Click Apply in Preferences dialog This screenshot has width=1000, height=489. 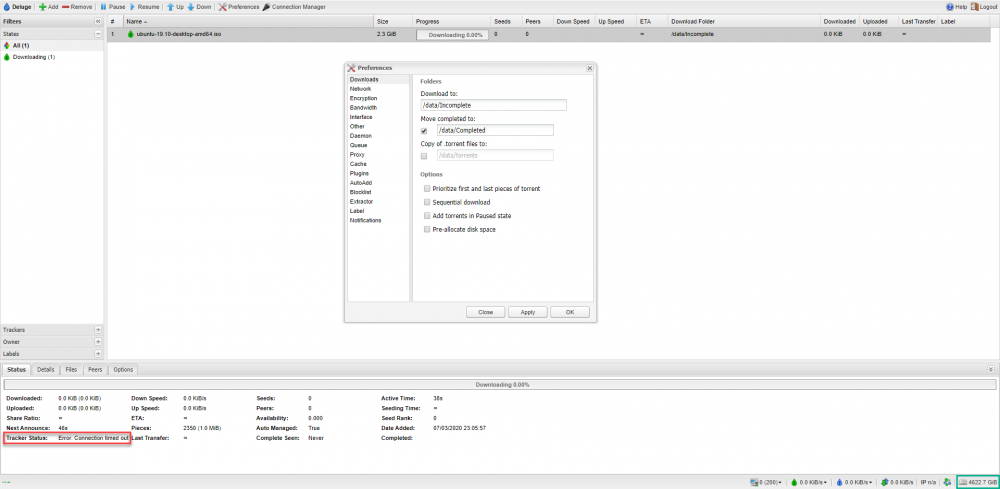pyautogui.click(x=527, y=312)
